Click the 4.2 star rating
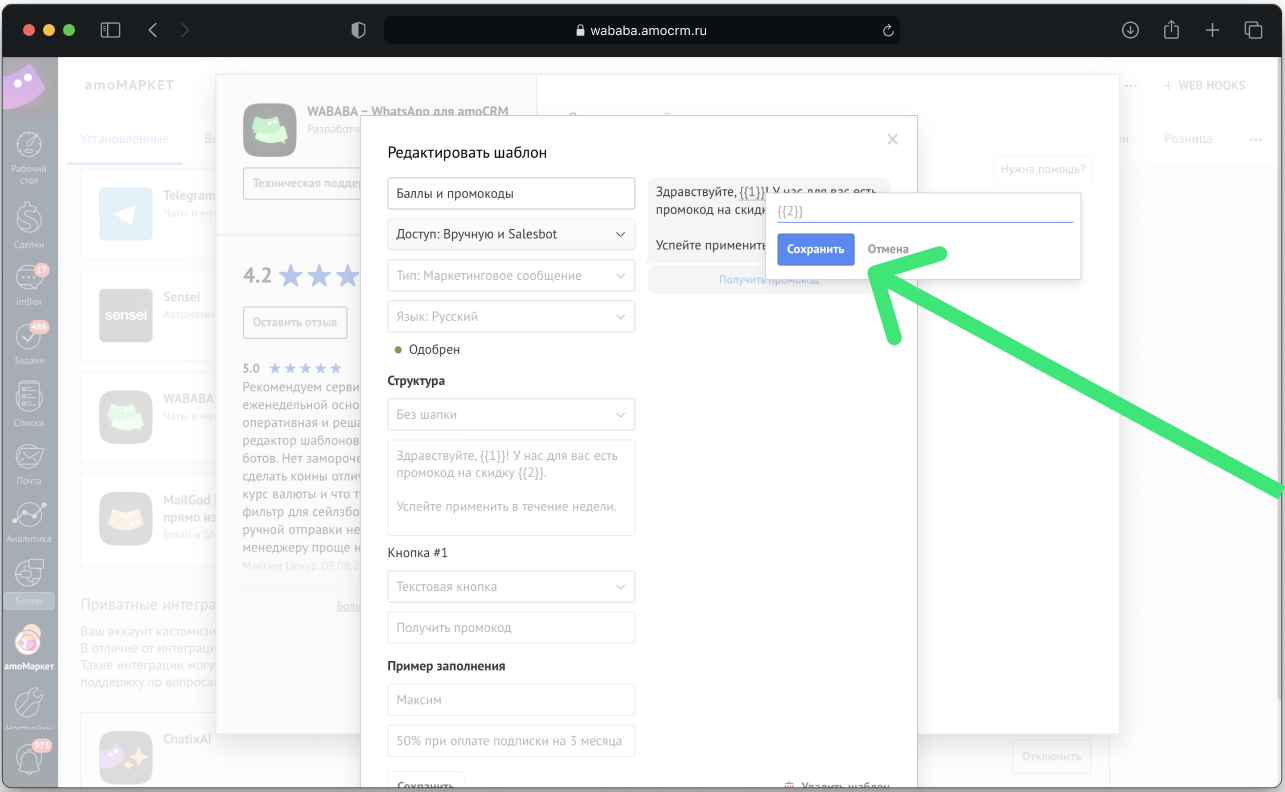Viewport: 1285px width, 792px height. click(x=300, y=275)
